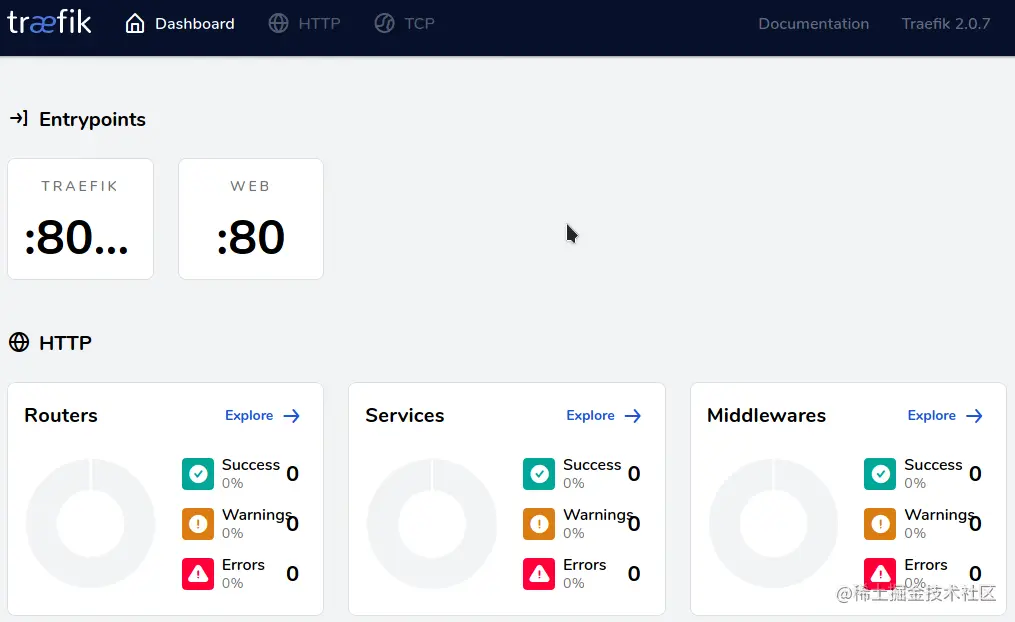Viewport: 1015px width, 622px height.
Task: Click the Services donut chart
Action: click(x=432, y=523)
